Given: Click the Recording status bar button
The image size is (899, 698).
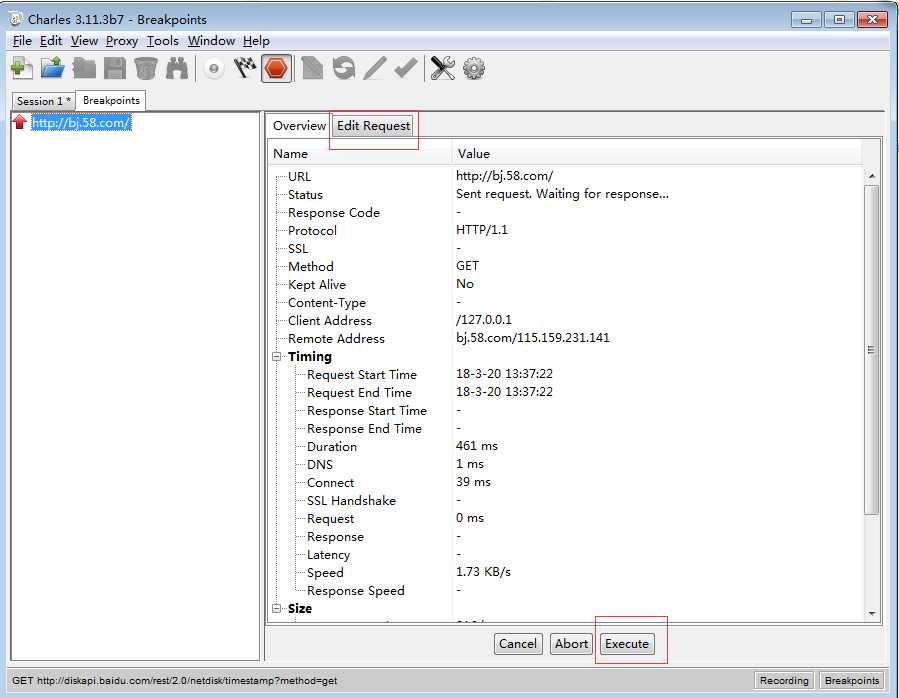Looking at the screenshot, I should [784, 680].
